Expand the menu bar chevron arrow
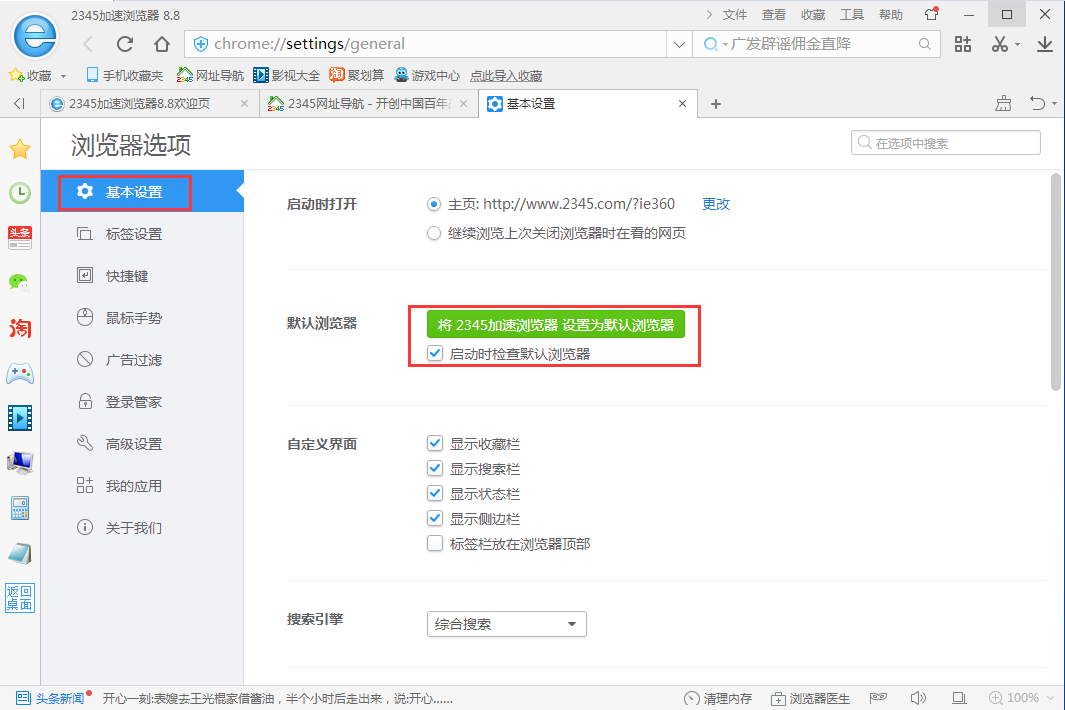This screenshot has width=1065, height=710. pyautogui.click(x=708, y=14)
